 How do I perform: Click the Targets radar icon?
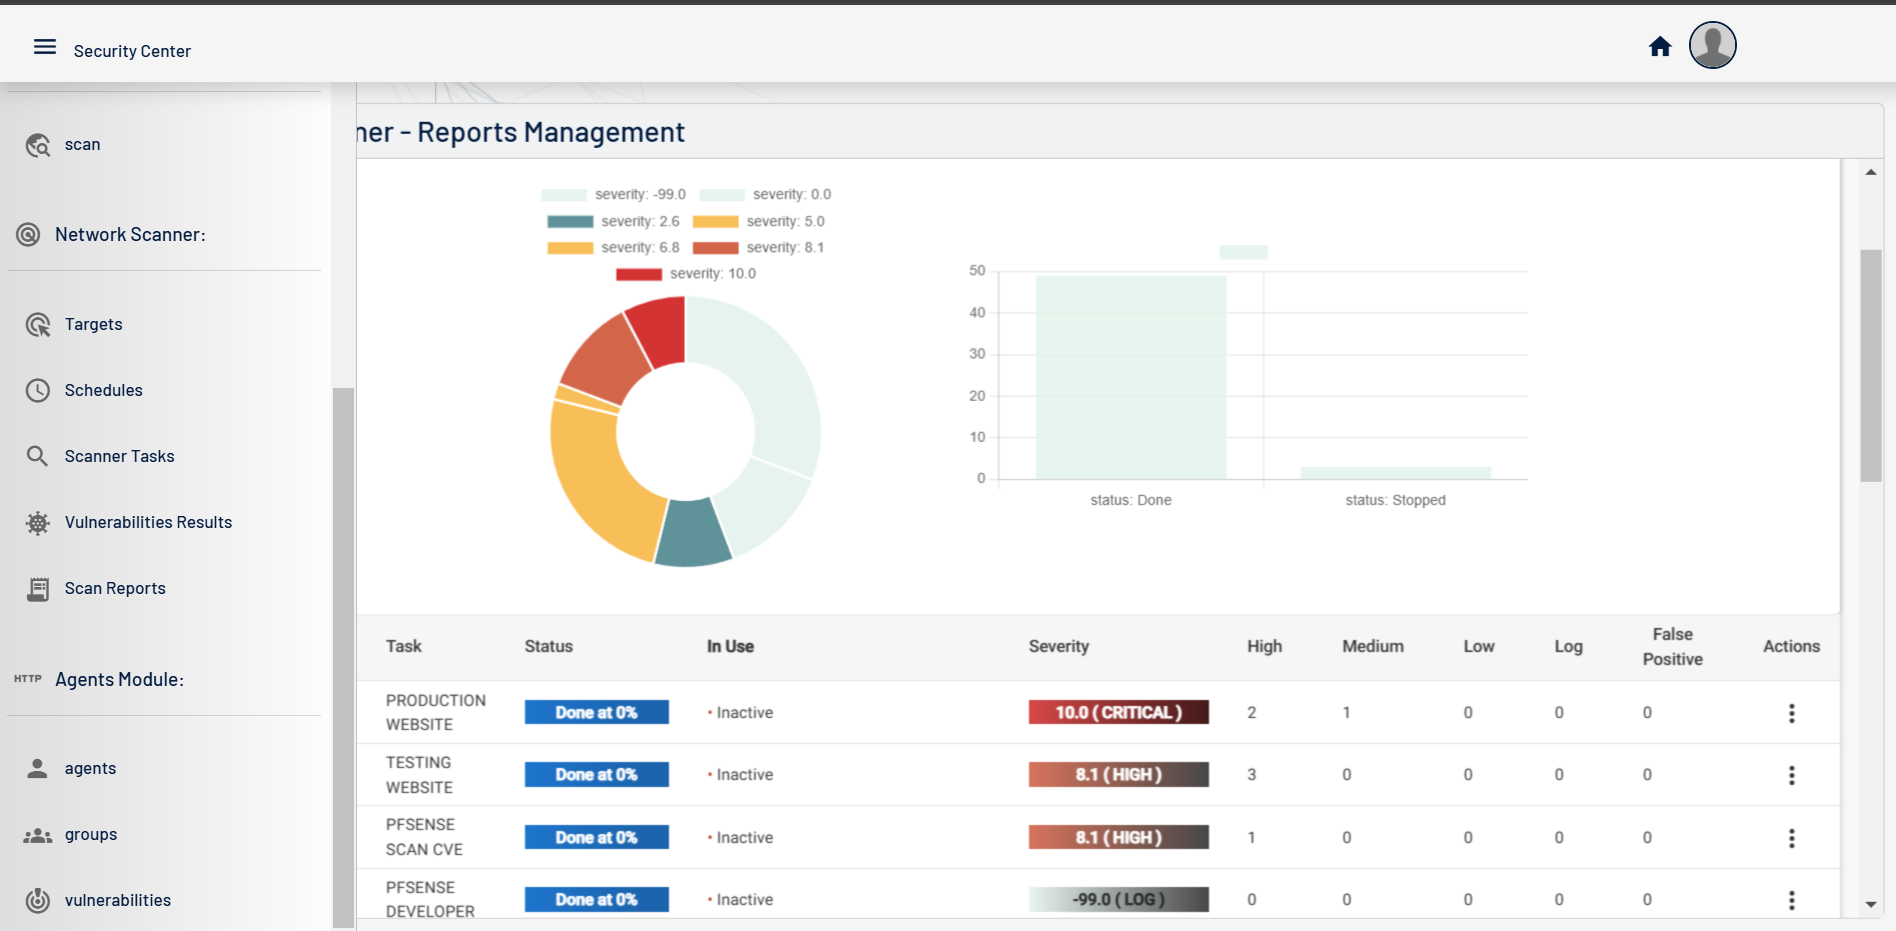pos(38,325)
